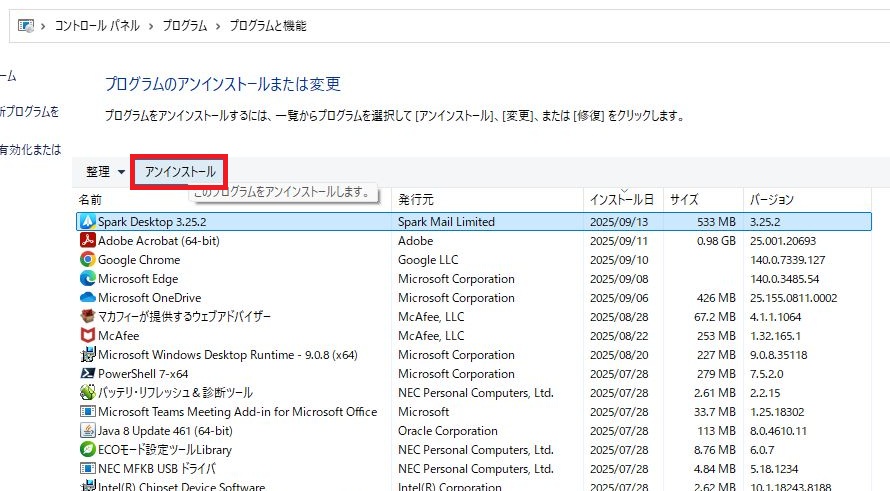Image resolution: width=890 pixels, height=491 pixels.
Task: Select the Microsoft Edge icon
Action: coord(87,279)
